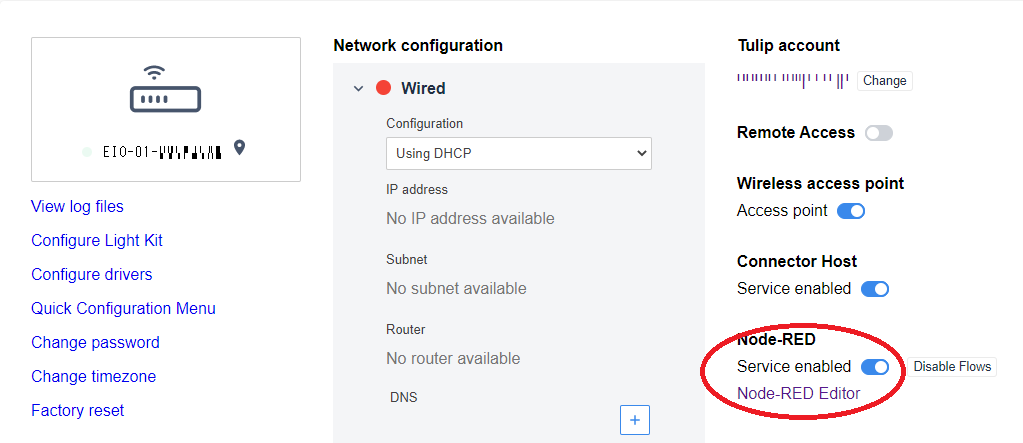The width and height of the screenshot is (1023, 443).
Task: Click the Change Tulip account button
Action: click(885, 81)
